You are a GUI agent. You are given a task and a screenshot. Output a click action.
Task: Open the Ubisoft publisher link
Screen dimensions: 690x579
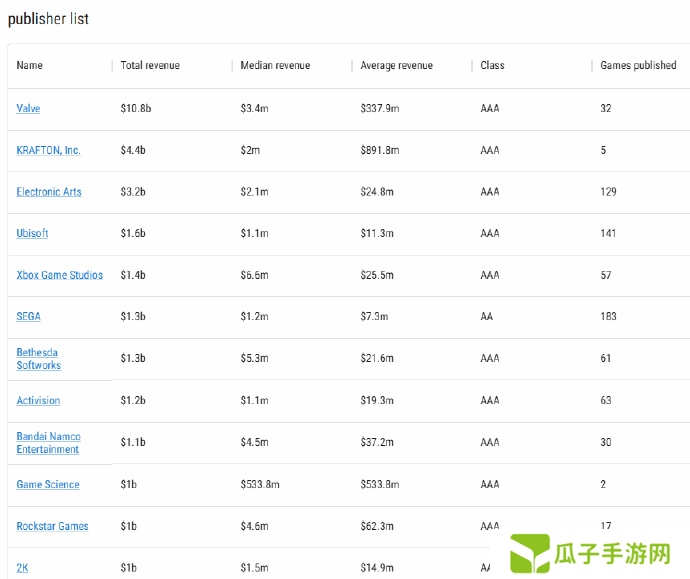pyautogui.click(x=32, y=233)
